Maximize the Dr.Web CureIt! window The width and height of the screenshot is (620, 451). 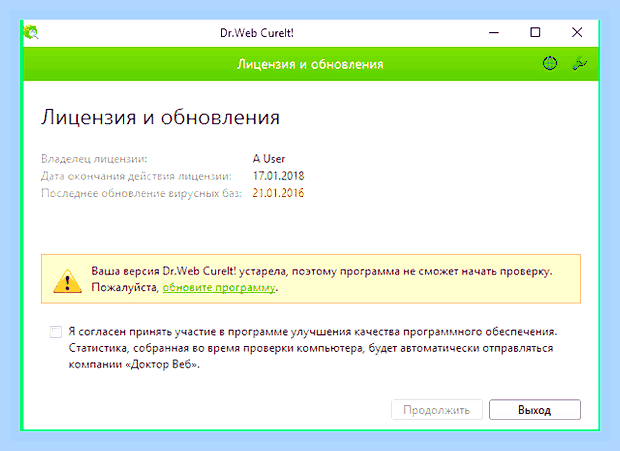[535, 32]
